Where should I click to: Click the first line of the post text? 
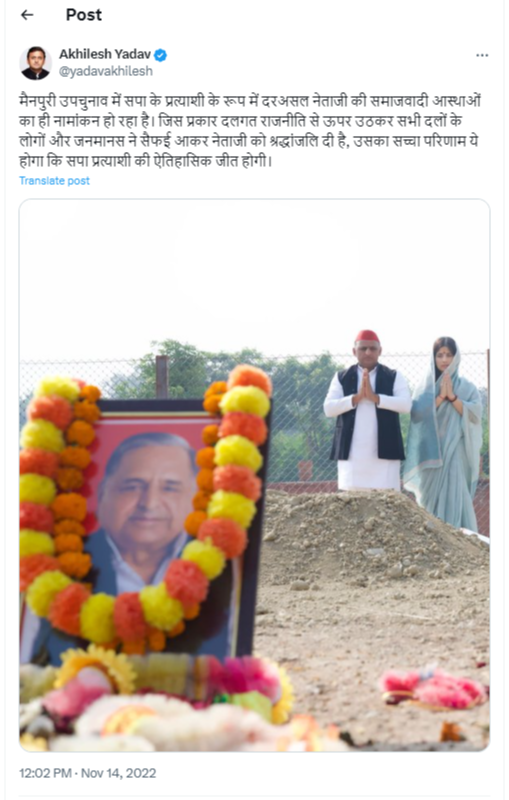click(x=250, y=101)
